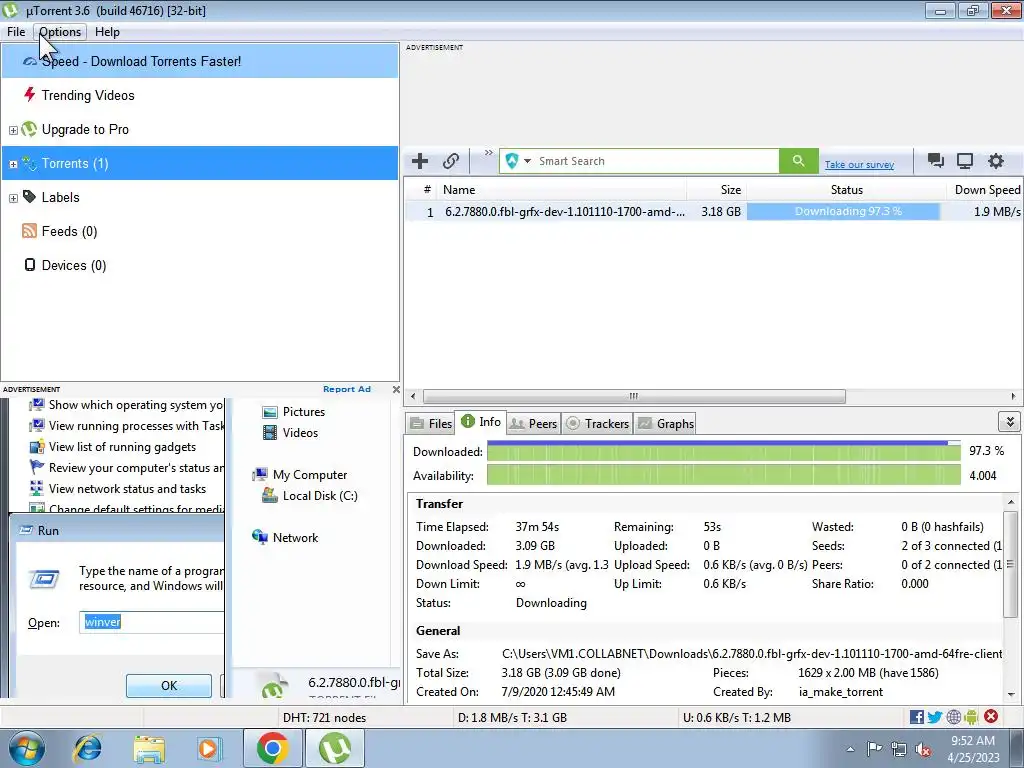Viewport: 1024px width, 768px height.
Task: Open Preferences gear icon
Action: coord(995,161)
